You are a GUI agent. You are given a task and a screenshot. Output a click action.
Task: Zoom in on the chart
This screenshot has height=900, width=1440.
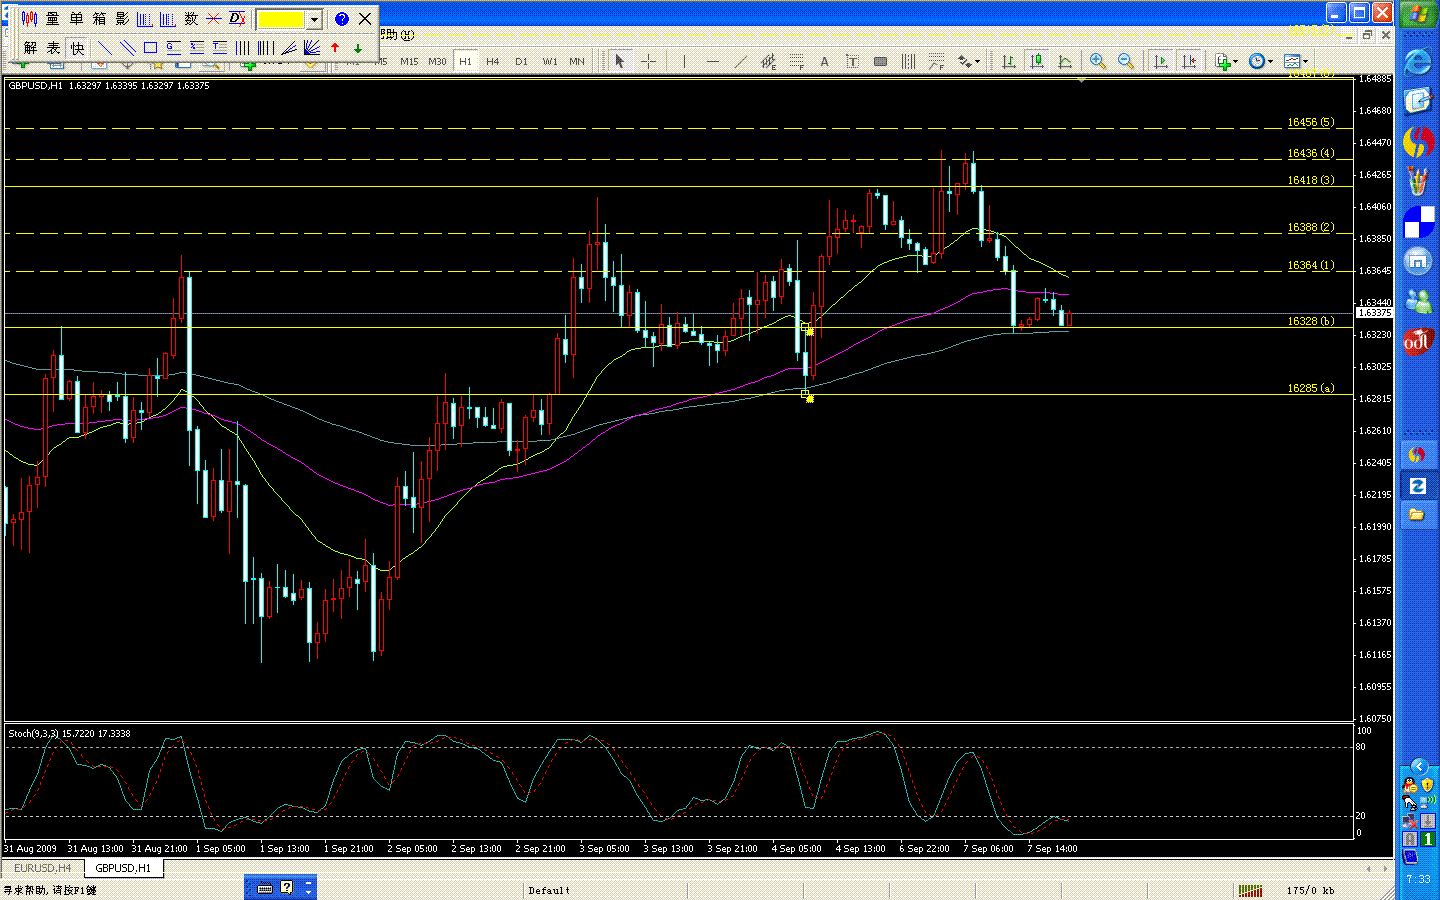[1098, 62]
